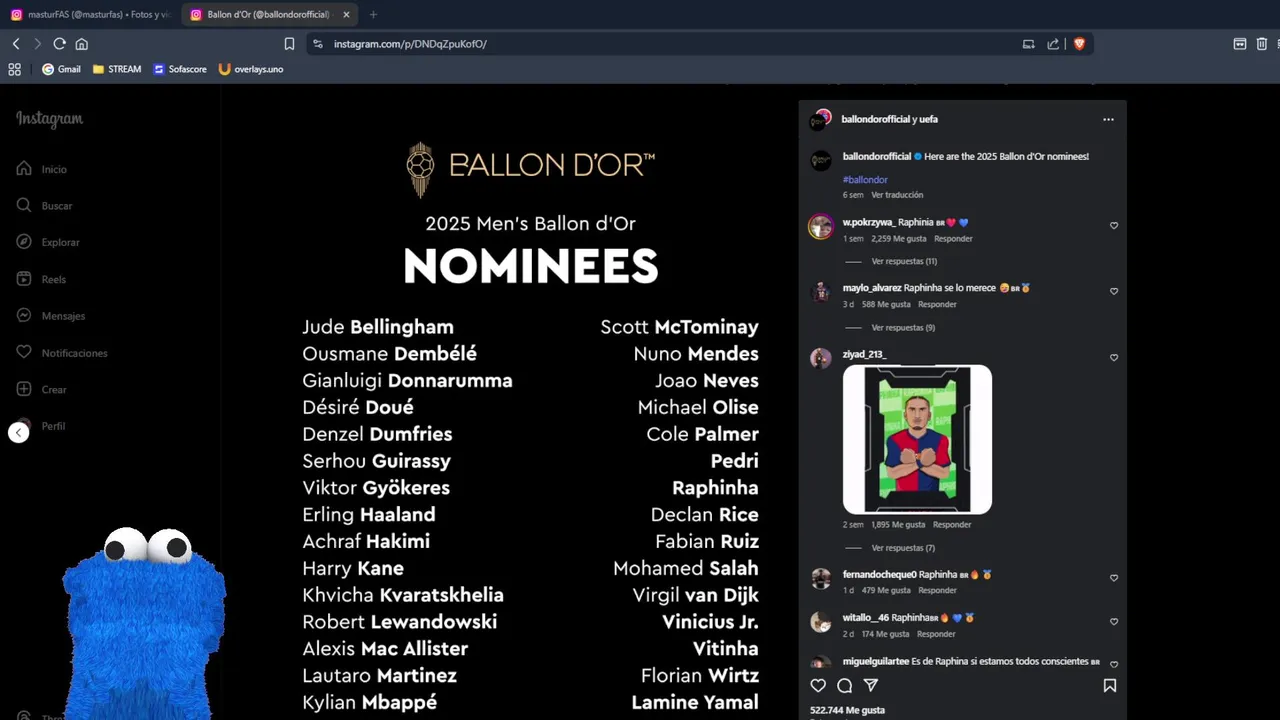Expand Ver respuestas (11) replies
1280x720 pixels.
click(904, 261)
